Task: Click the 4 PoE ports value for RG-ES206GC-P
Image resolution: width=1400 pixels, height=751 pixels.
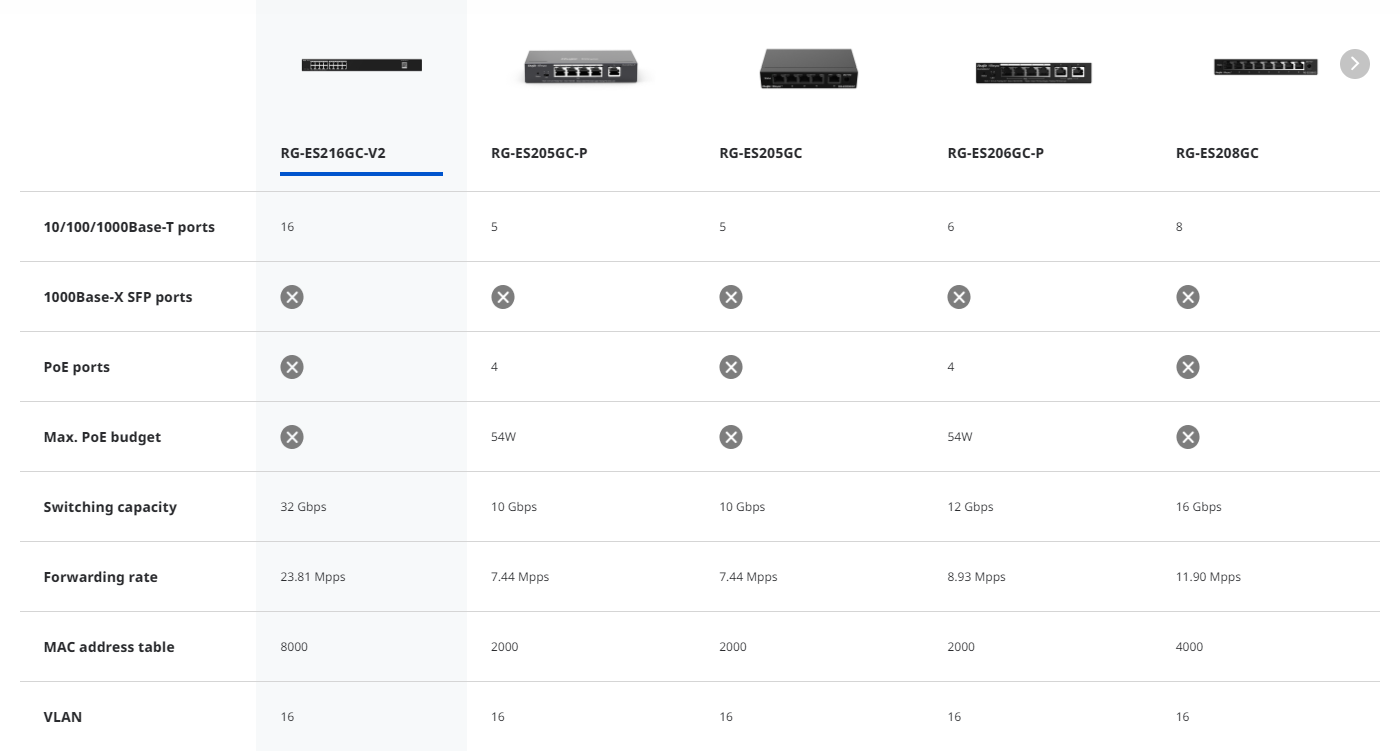Action: pos(951,367)
